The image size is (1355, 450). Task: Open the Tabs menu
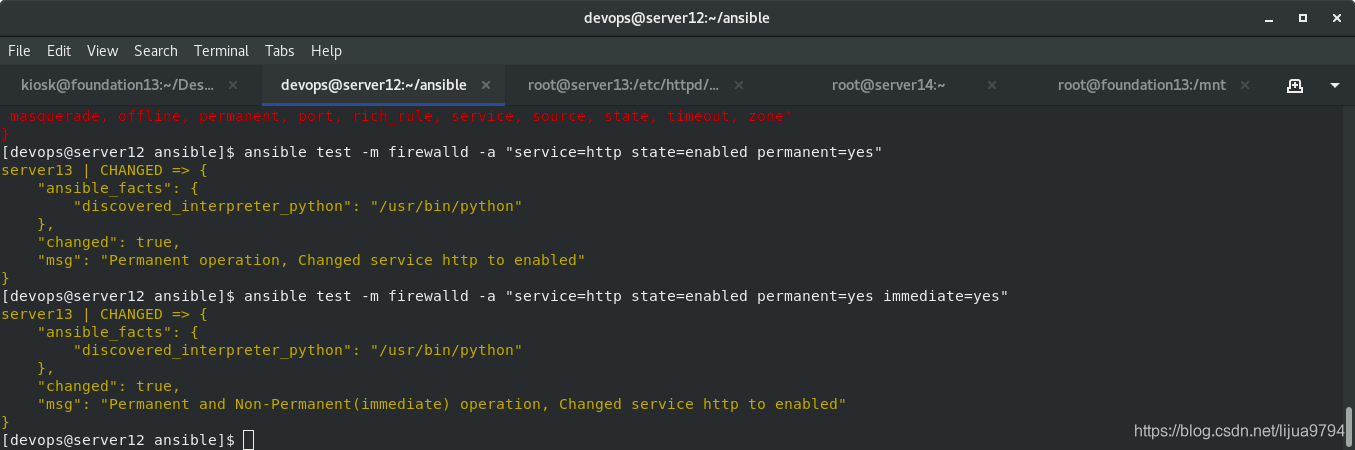click(x=280, y=50)
